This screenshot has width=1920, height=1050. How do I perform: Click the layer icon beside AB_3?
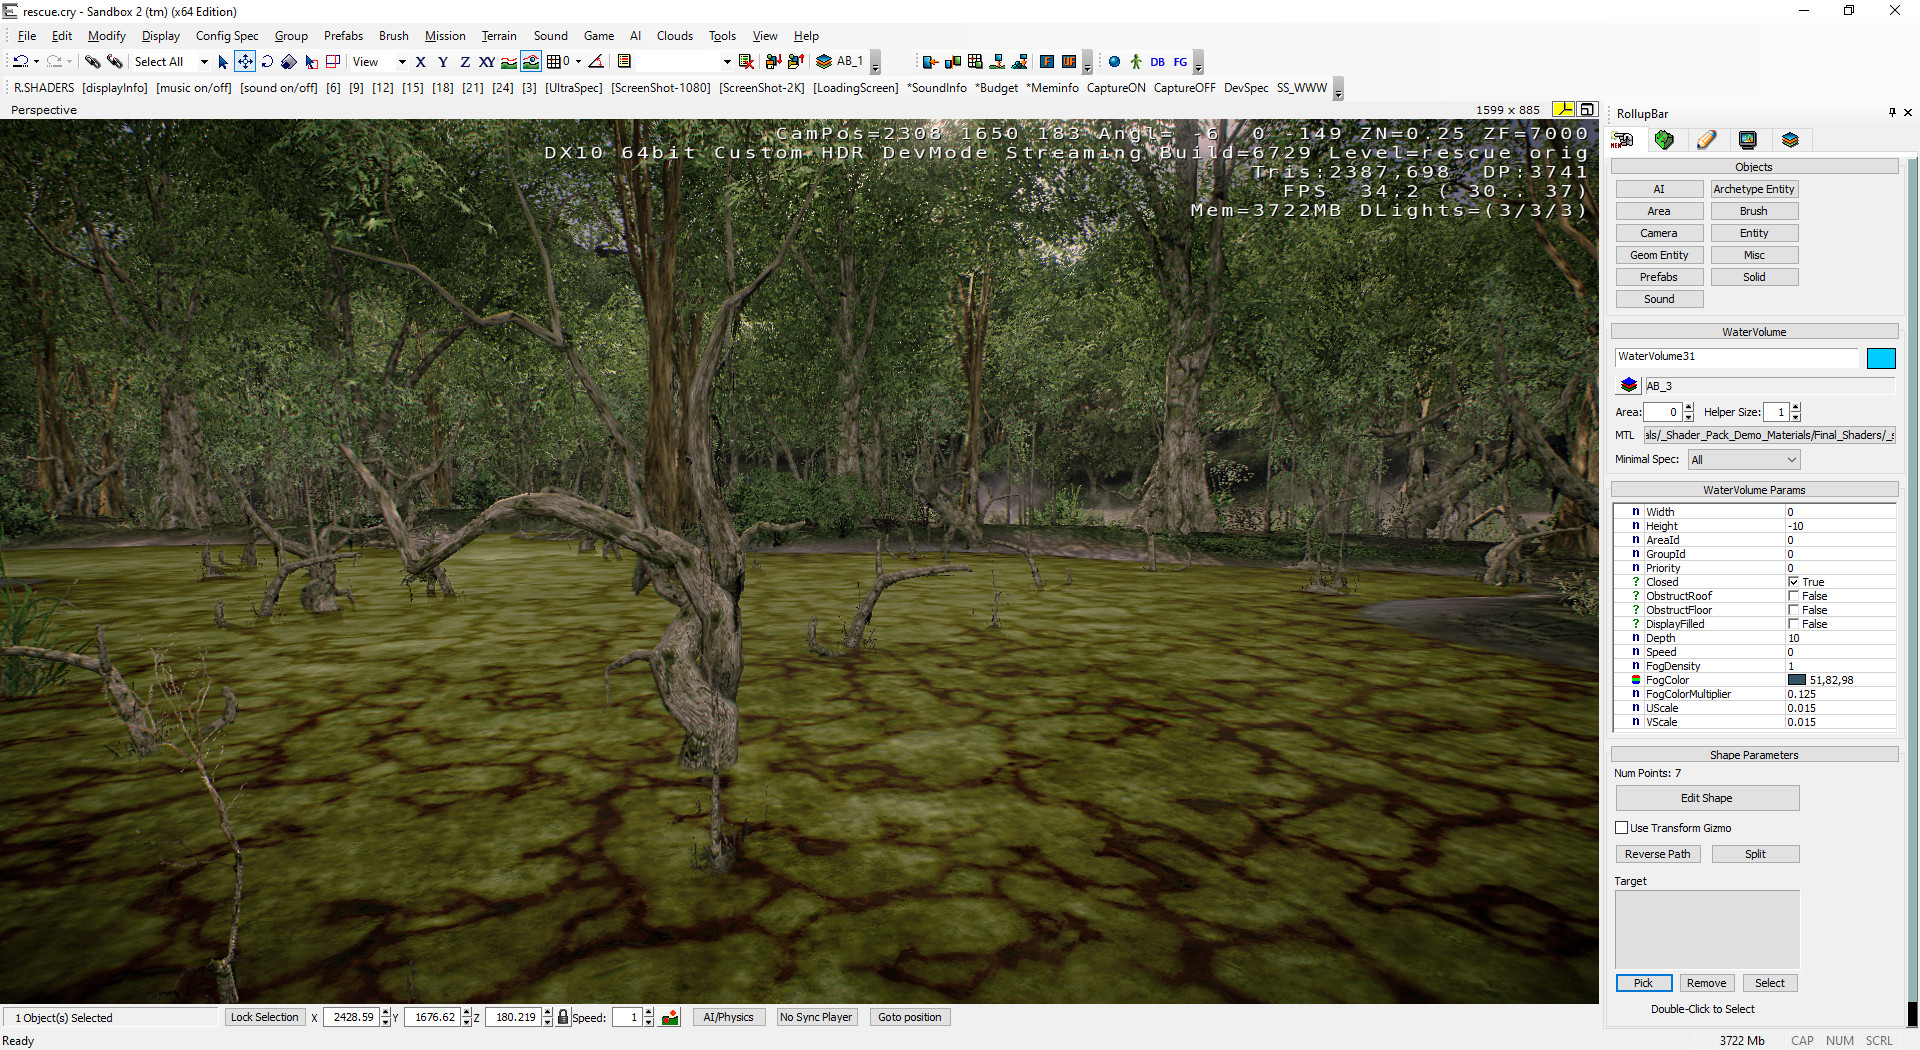tap(1629, 385)
